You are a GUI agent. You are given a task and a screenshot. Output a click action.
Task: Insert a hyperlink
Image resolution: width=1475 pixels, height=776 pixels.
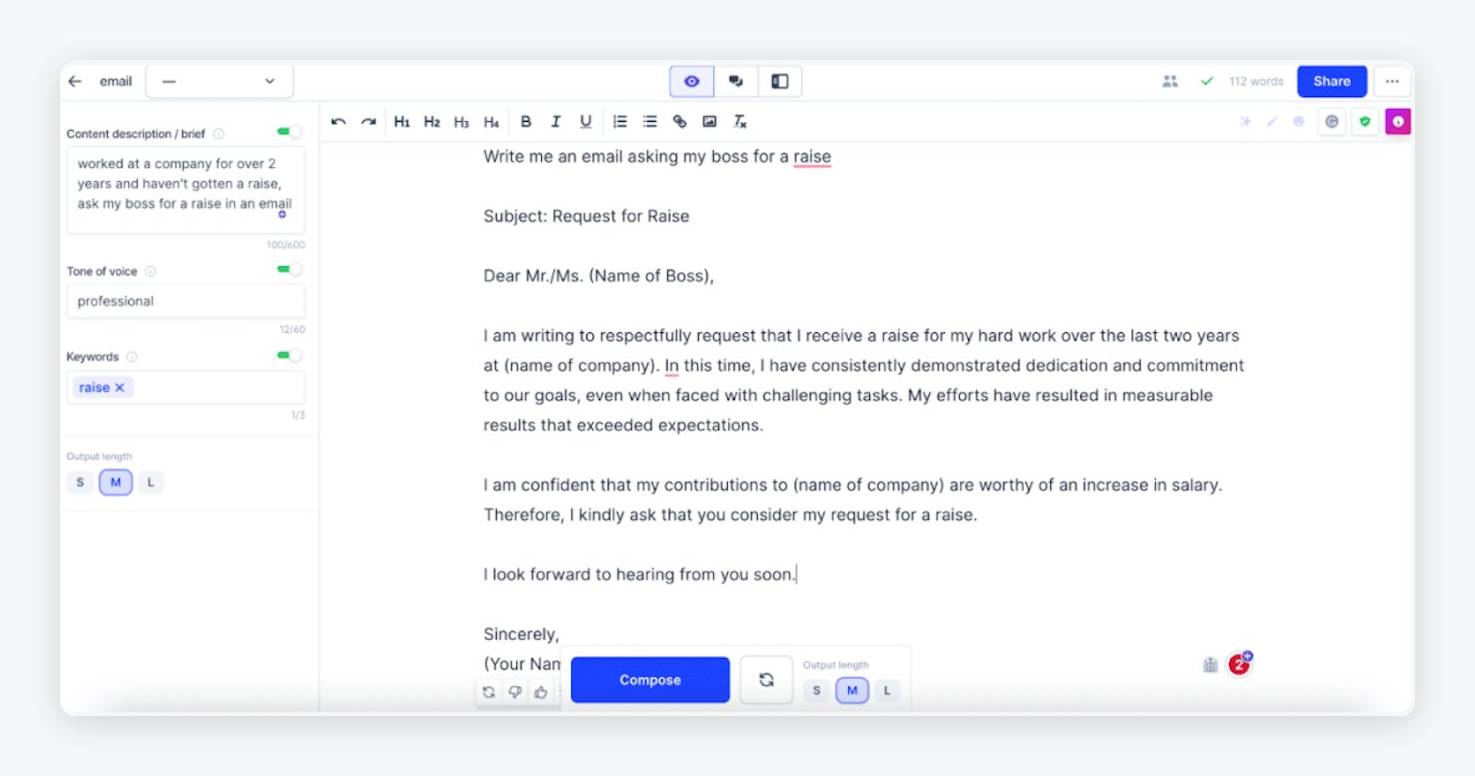(x=680, y=122)
